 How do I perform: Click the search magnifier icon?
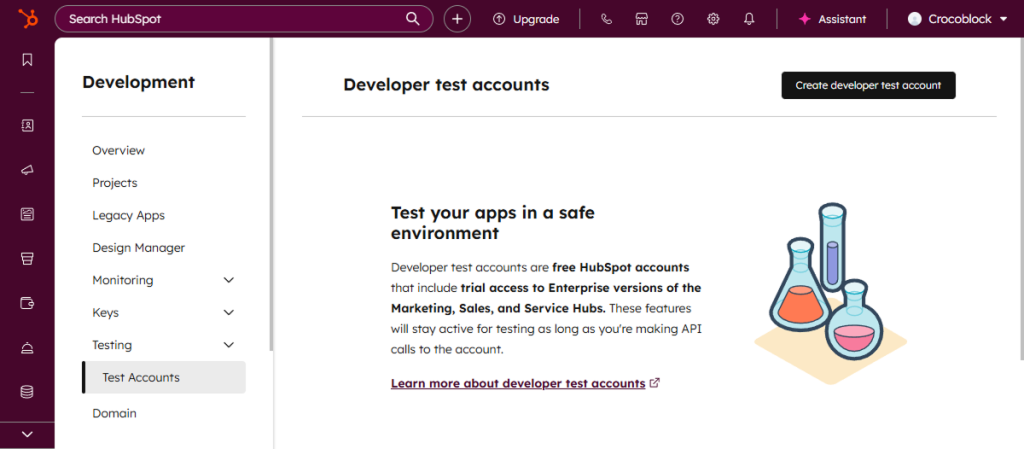point(413,19)
